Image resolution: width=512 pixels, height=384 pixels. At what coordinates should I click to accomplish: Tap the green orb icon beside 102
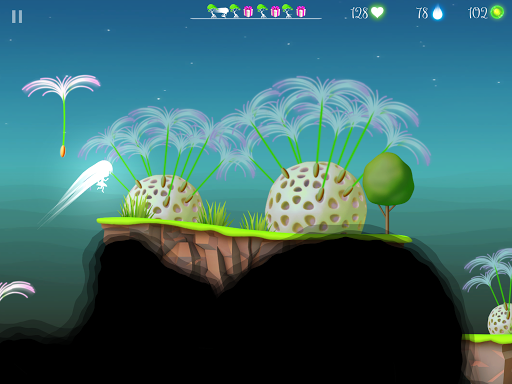click(497, 13)
